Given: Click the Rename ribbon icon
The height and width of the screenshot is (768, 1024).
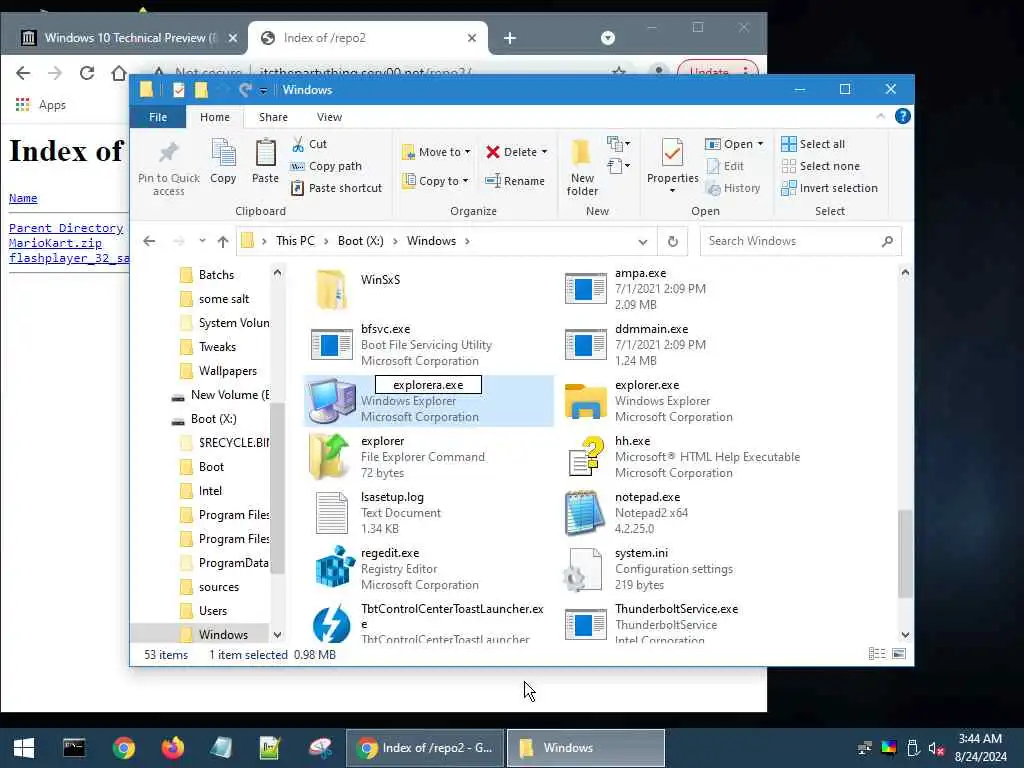Looking at the screenshot, I should (x=493, y=181).
